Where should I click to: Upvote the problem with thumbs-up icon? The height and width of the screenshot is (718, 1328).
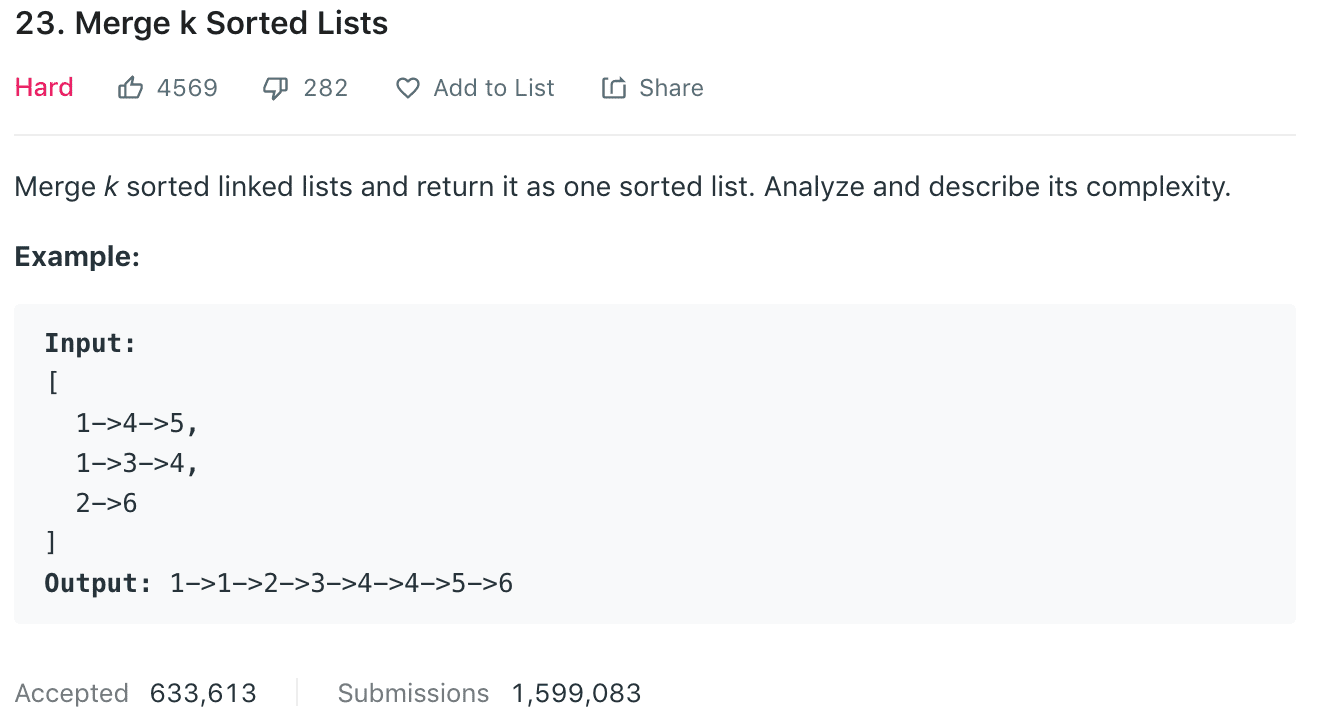click(x=130, y=88)
